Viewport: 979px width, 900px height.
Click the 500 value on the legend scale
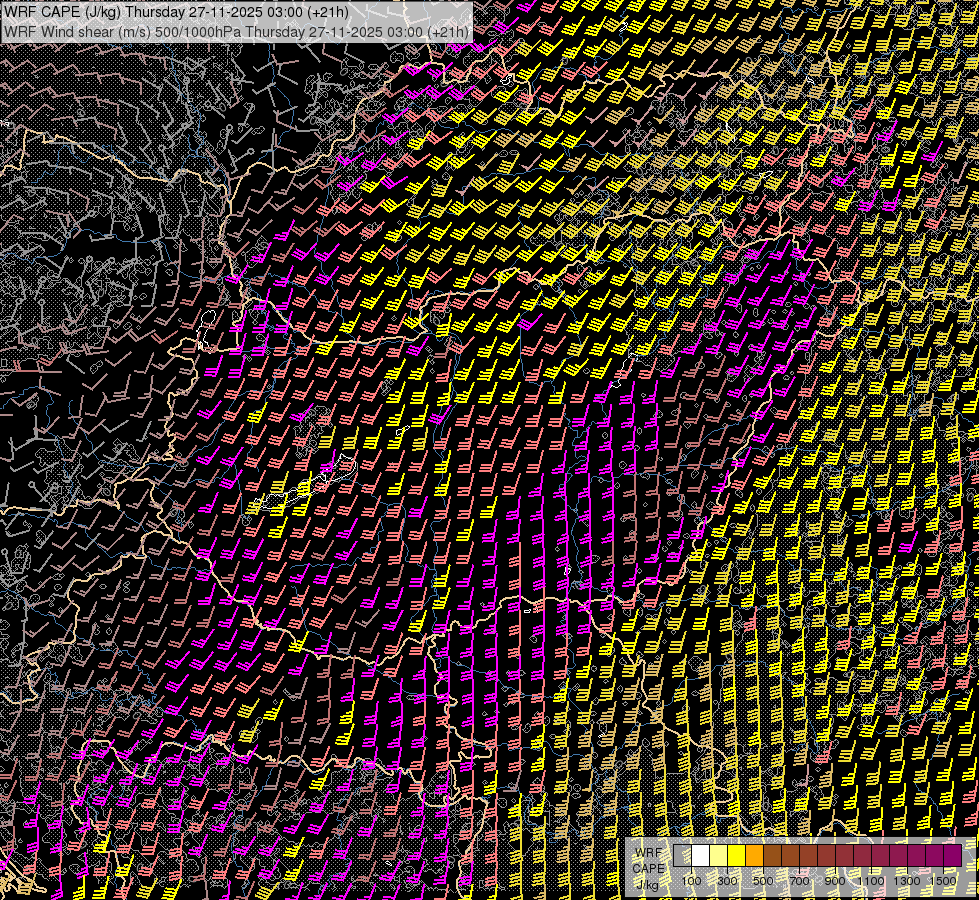[x=763, y=881]
